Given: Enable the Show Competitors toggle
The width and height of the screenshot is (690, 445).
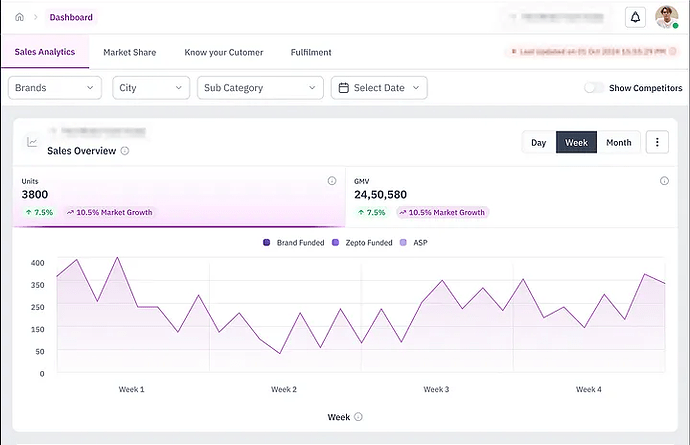Looking at the screenshot, I should click(x=594, y=88).
